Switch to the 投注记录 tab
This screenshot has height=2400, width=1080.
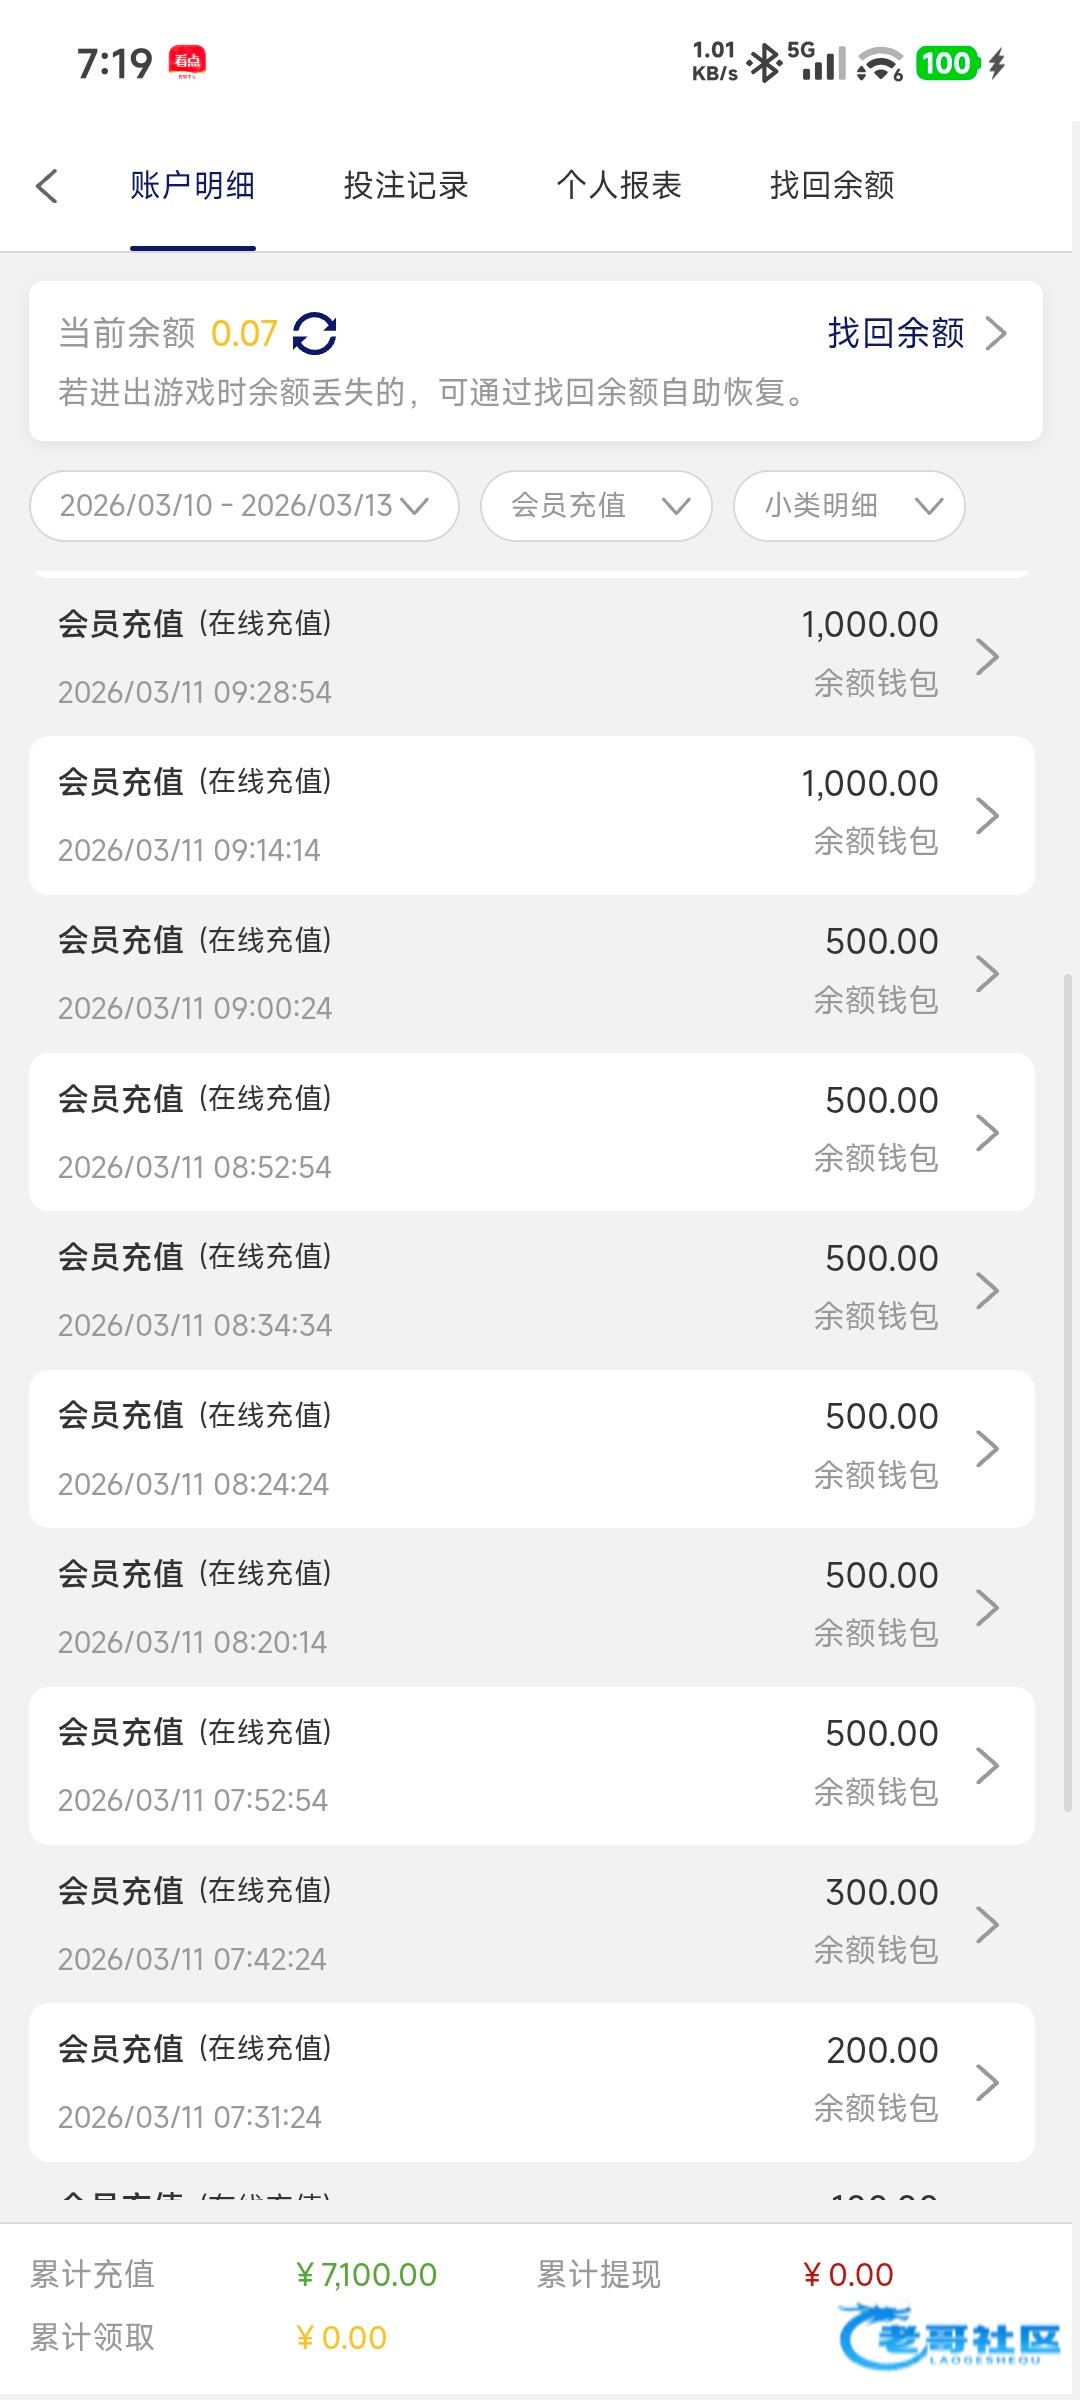(x=406, y=186)
